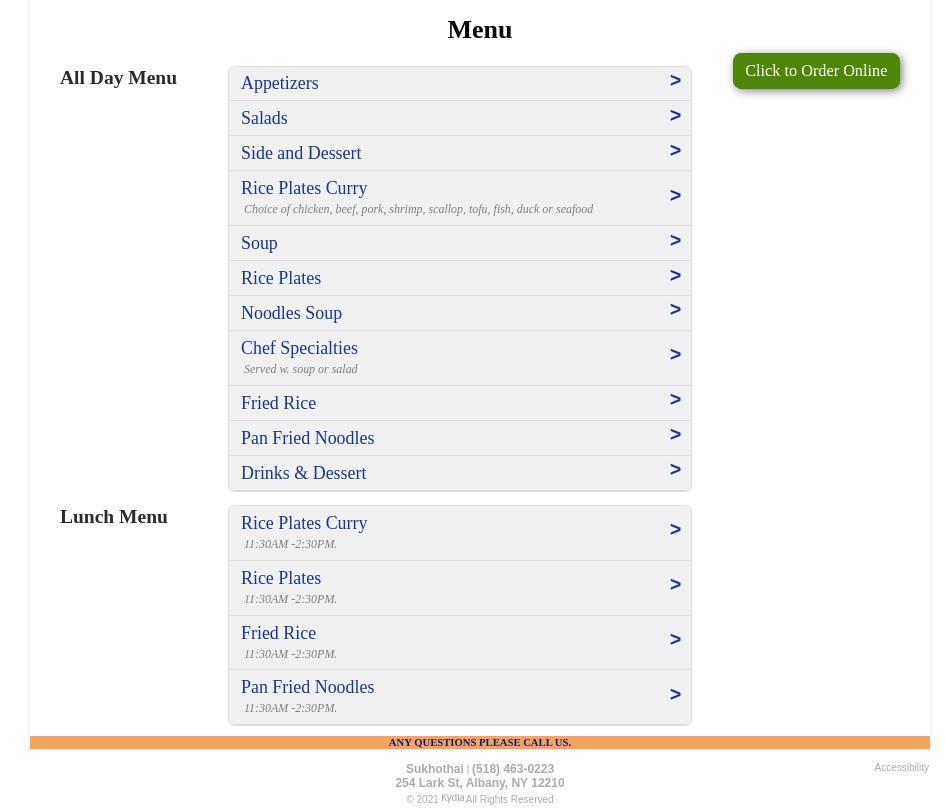Image resolution: width=945 pixels, height=812 pixels.
Task: Open the Kydia link in footer
Action: click(x=452, y=798)
